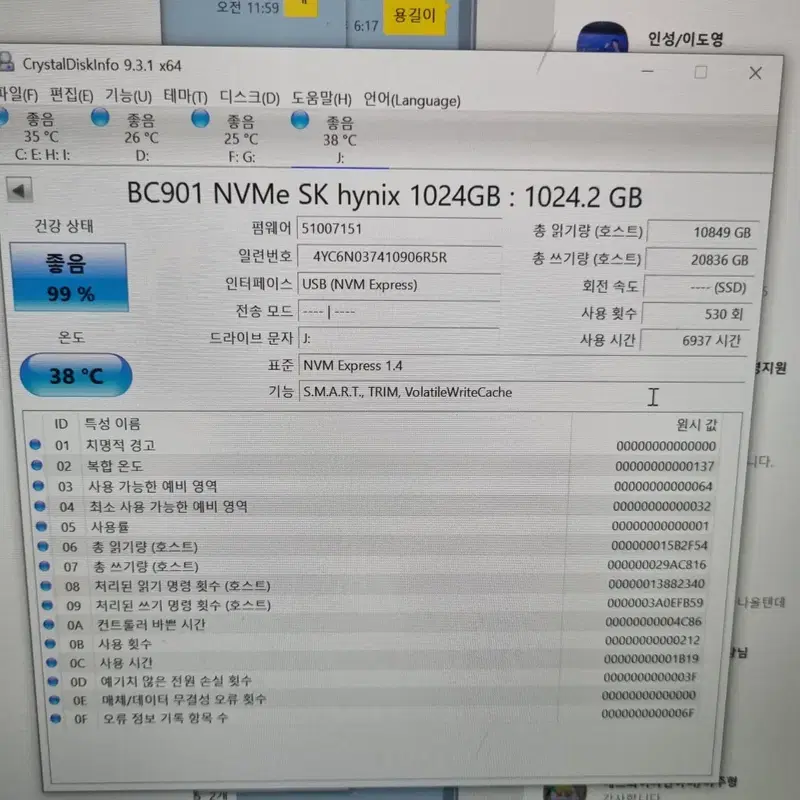Click the status dot for row 0C 사용 시간
The height and width of the screenshot is (800, 800).
tap(52, 662)
